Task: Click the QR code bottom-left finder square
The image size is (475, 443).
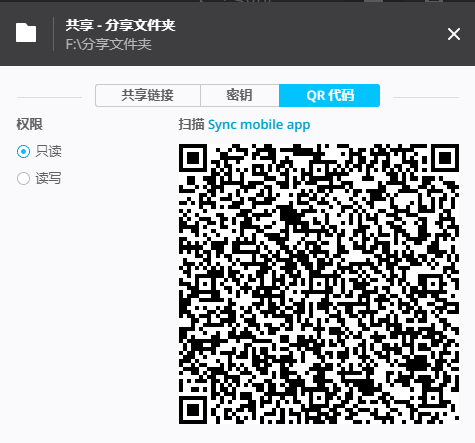Action: pos(193,410)
